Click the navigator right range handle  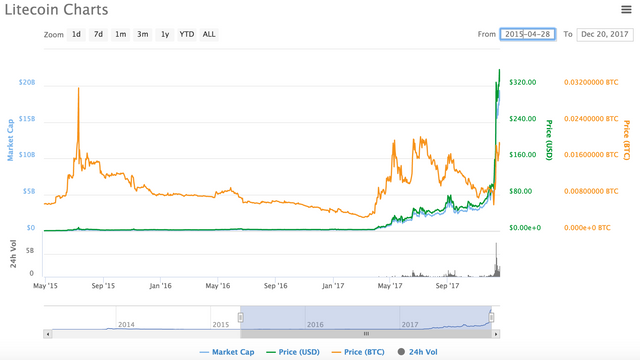click(491, 317)
